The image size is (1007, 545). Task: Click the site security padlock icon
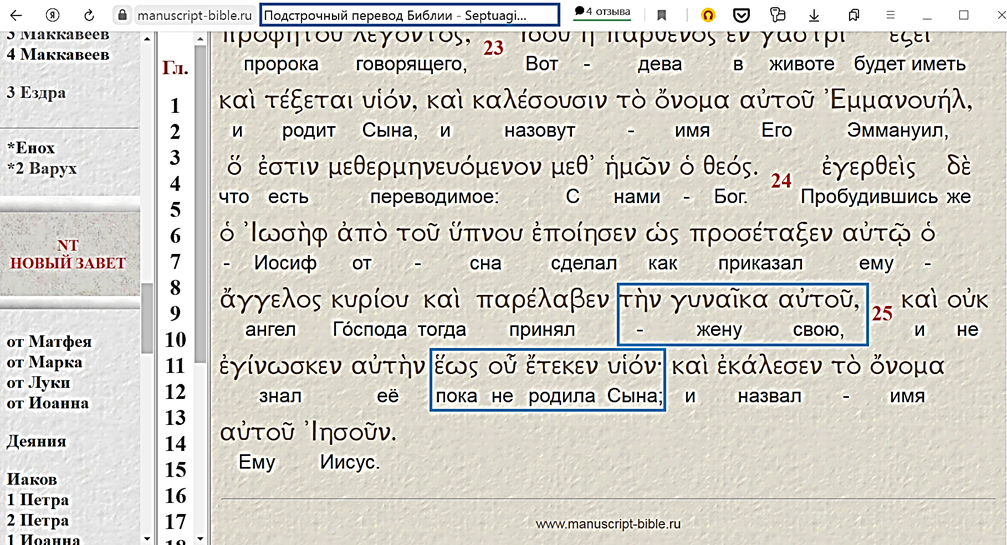[122, 15]
